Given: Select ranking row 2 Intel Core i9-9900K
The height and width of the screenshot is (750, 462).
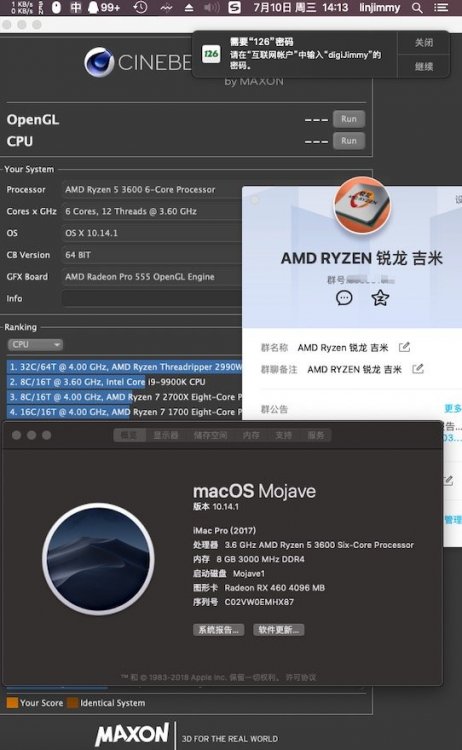Looking at the screenshot, I should pos(125,382).
